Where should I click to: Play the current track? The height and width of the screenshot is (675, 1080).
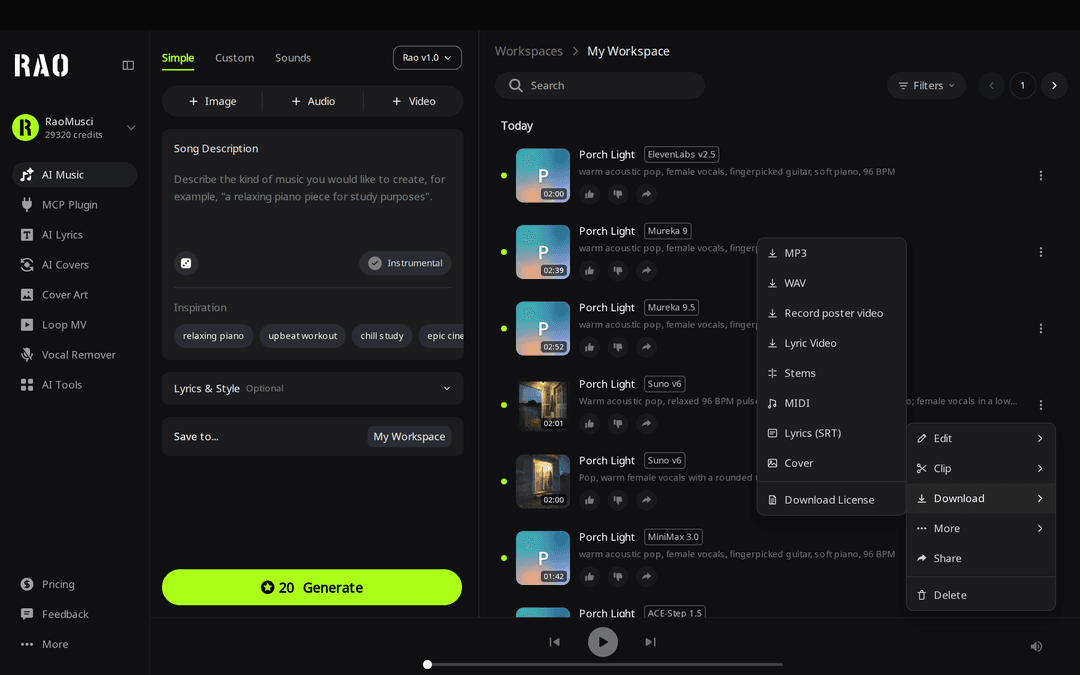[x=603, y=642]
